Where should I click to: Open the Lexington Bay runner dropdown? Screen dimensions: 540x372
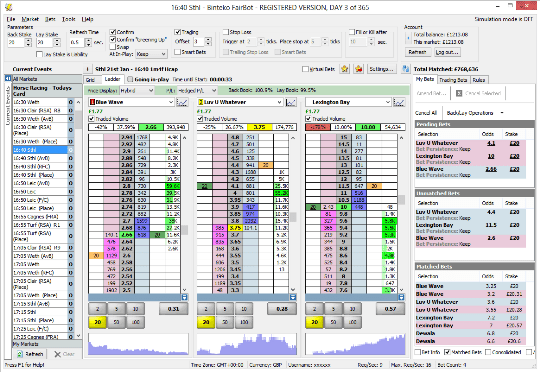point(348,102)
